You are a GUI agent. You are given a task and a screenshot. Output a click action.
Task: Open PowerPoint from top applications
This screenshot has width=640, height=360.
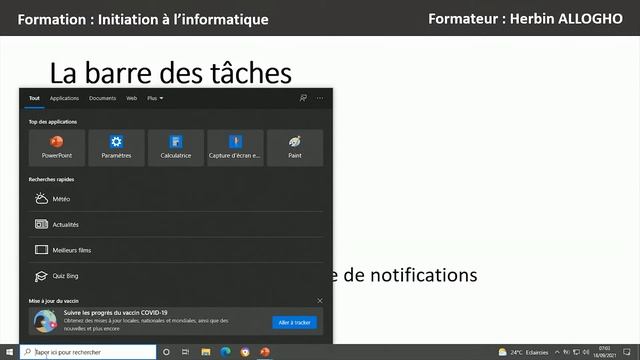(57, 148)
